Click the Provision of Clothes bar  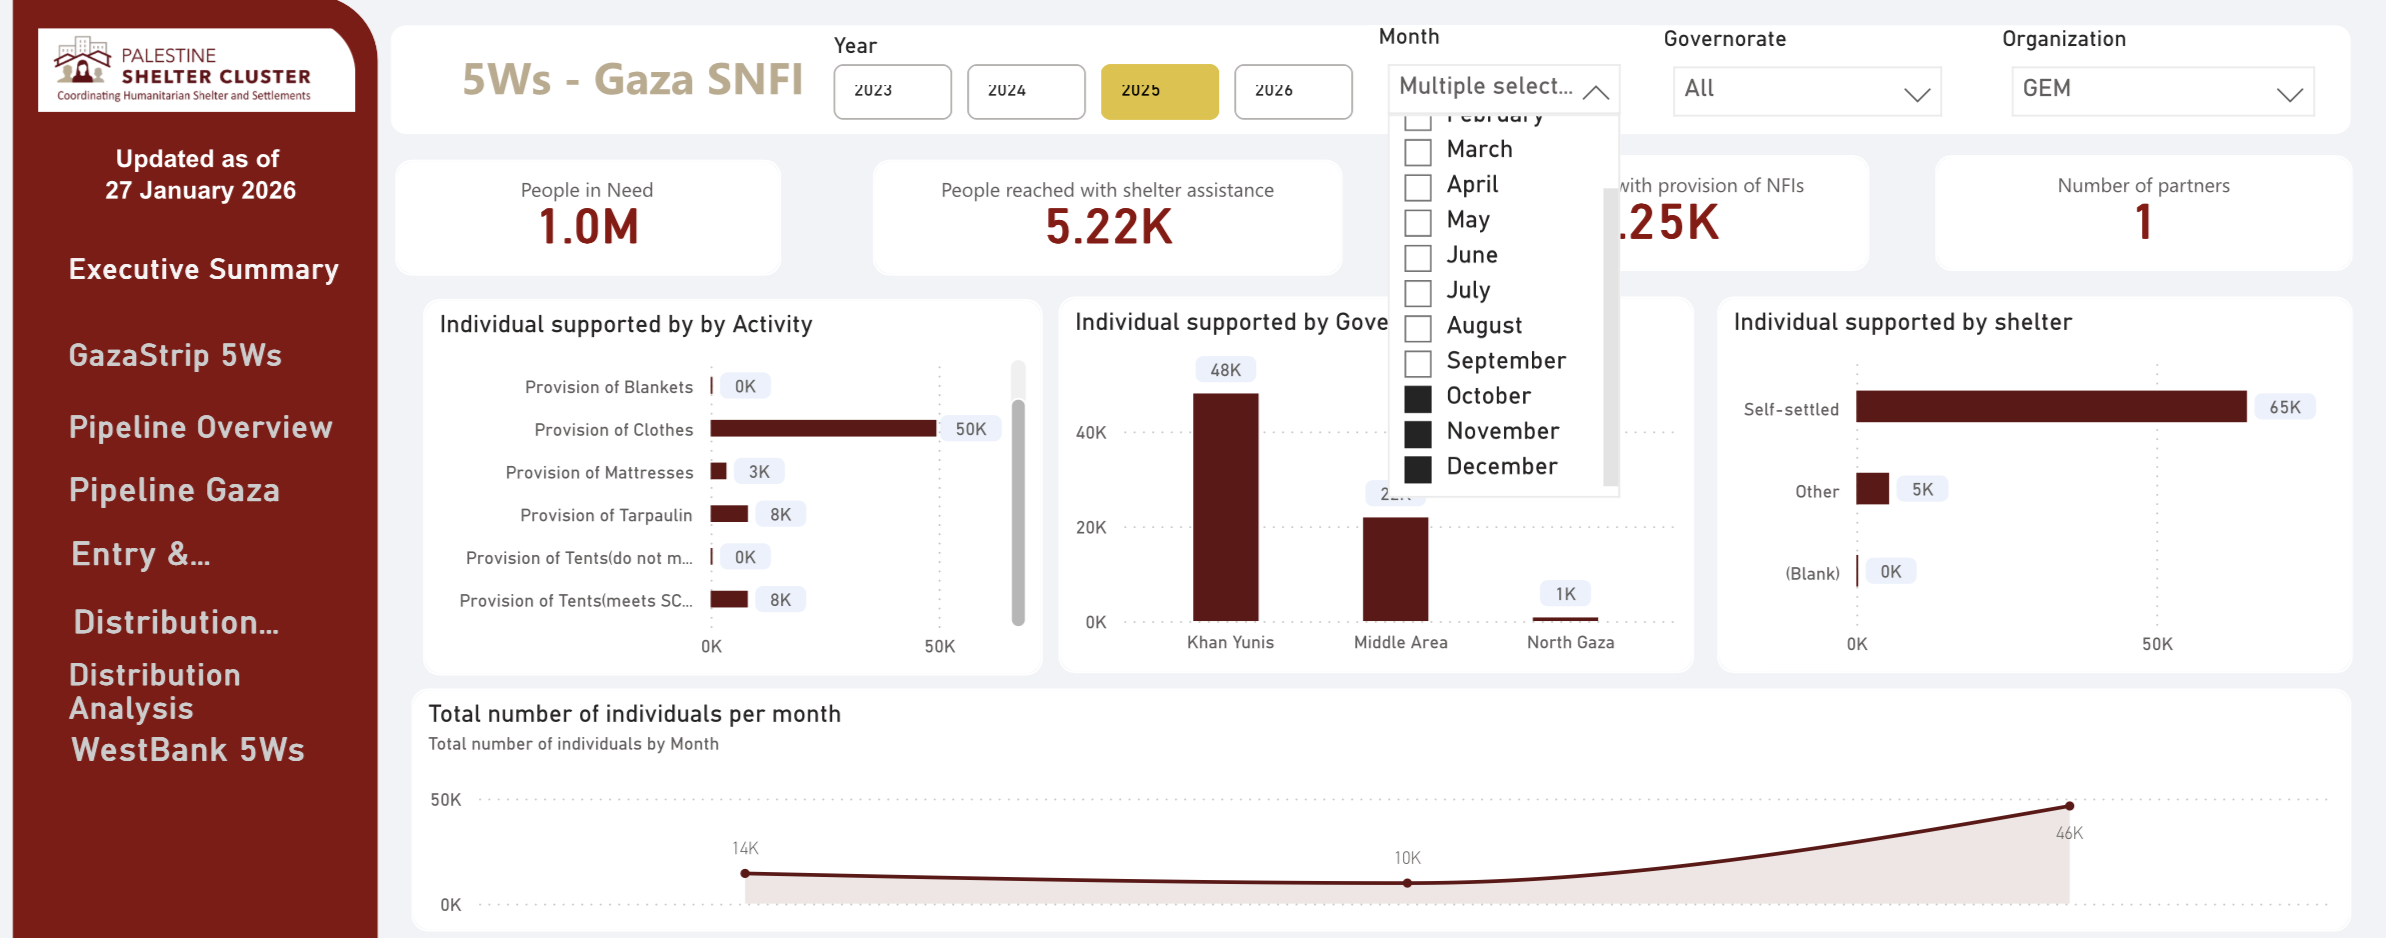[823, 429]
